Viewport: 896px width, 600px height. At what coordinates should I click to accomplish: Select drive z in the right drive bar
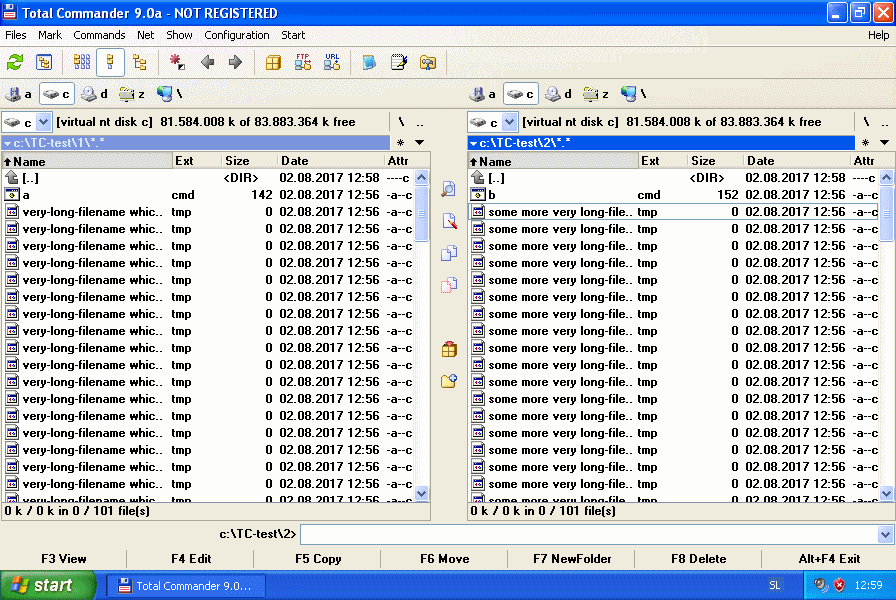click(597, 94)
